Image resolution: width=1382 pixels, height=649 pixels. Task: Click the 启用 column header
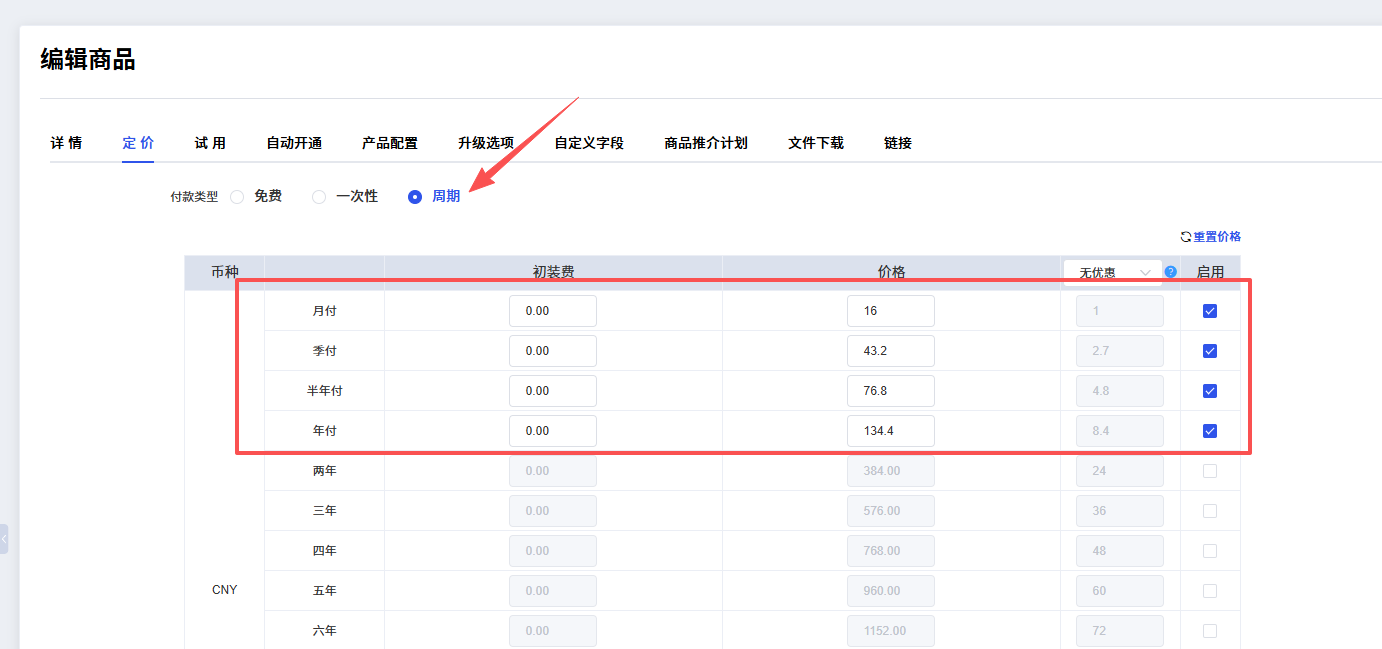click(x=1210, y=272)
